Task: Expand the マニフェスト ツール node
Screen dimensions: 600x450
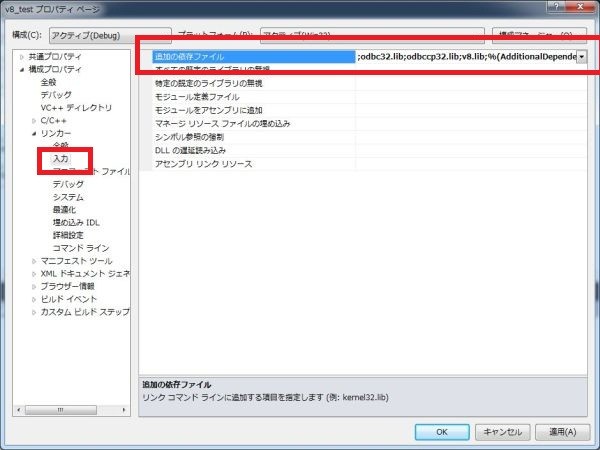Action: (x=34, y=261)
